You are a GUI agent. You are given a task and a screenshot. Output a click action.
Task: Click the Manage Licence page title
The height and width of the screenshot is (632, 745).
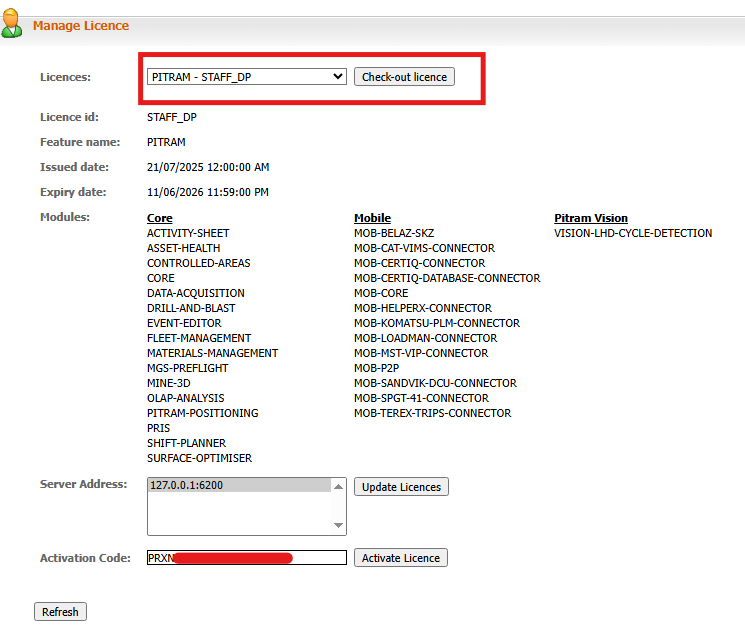80,25
